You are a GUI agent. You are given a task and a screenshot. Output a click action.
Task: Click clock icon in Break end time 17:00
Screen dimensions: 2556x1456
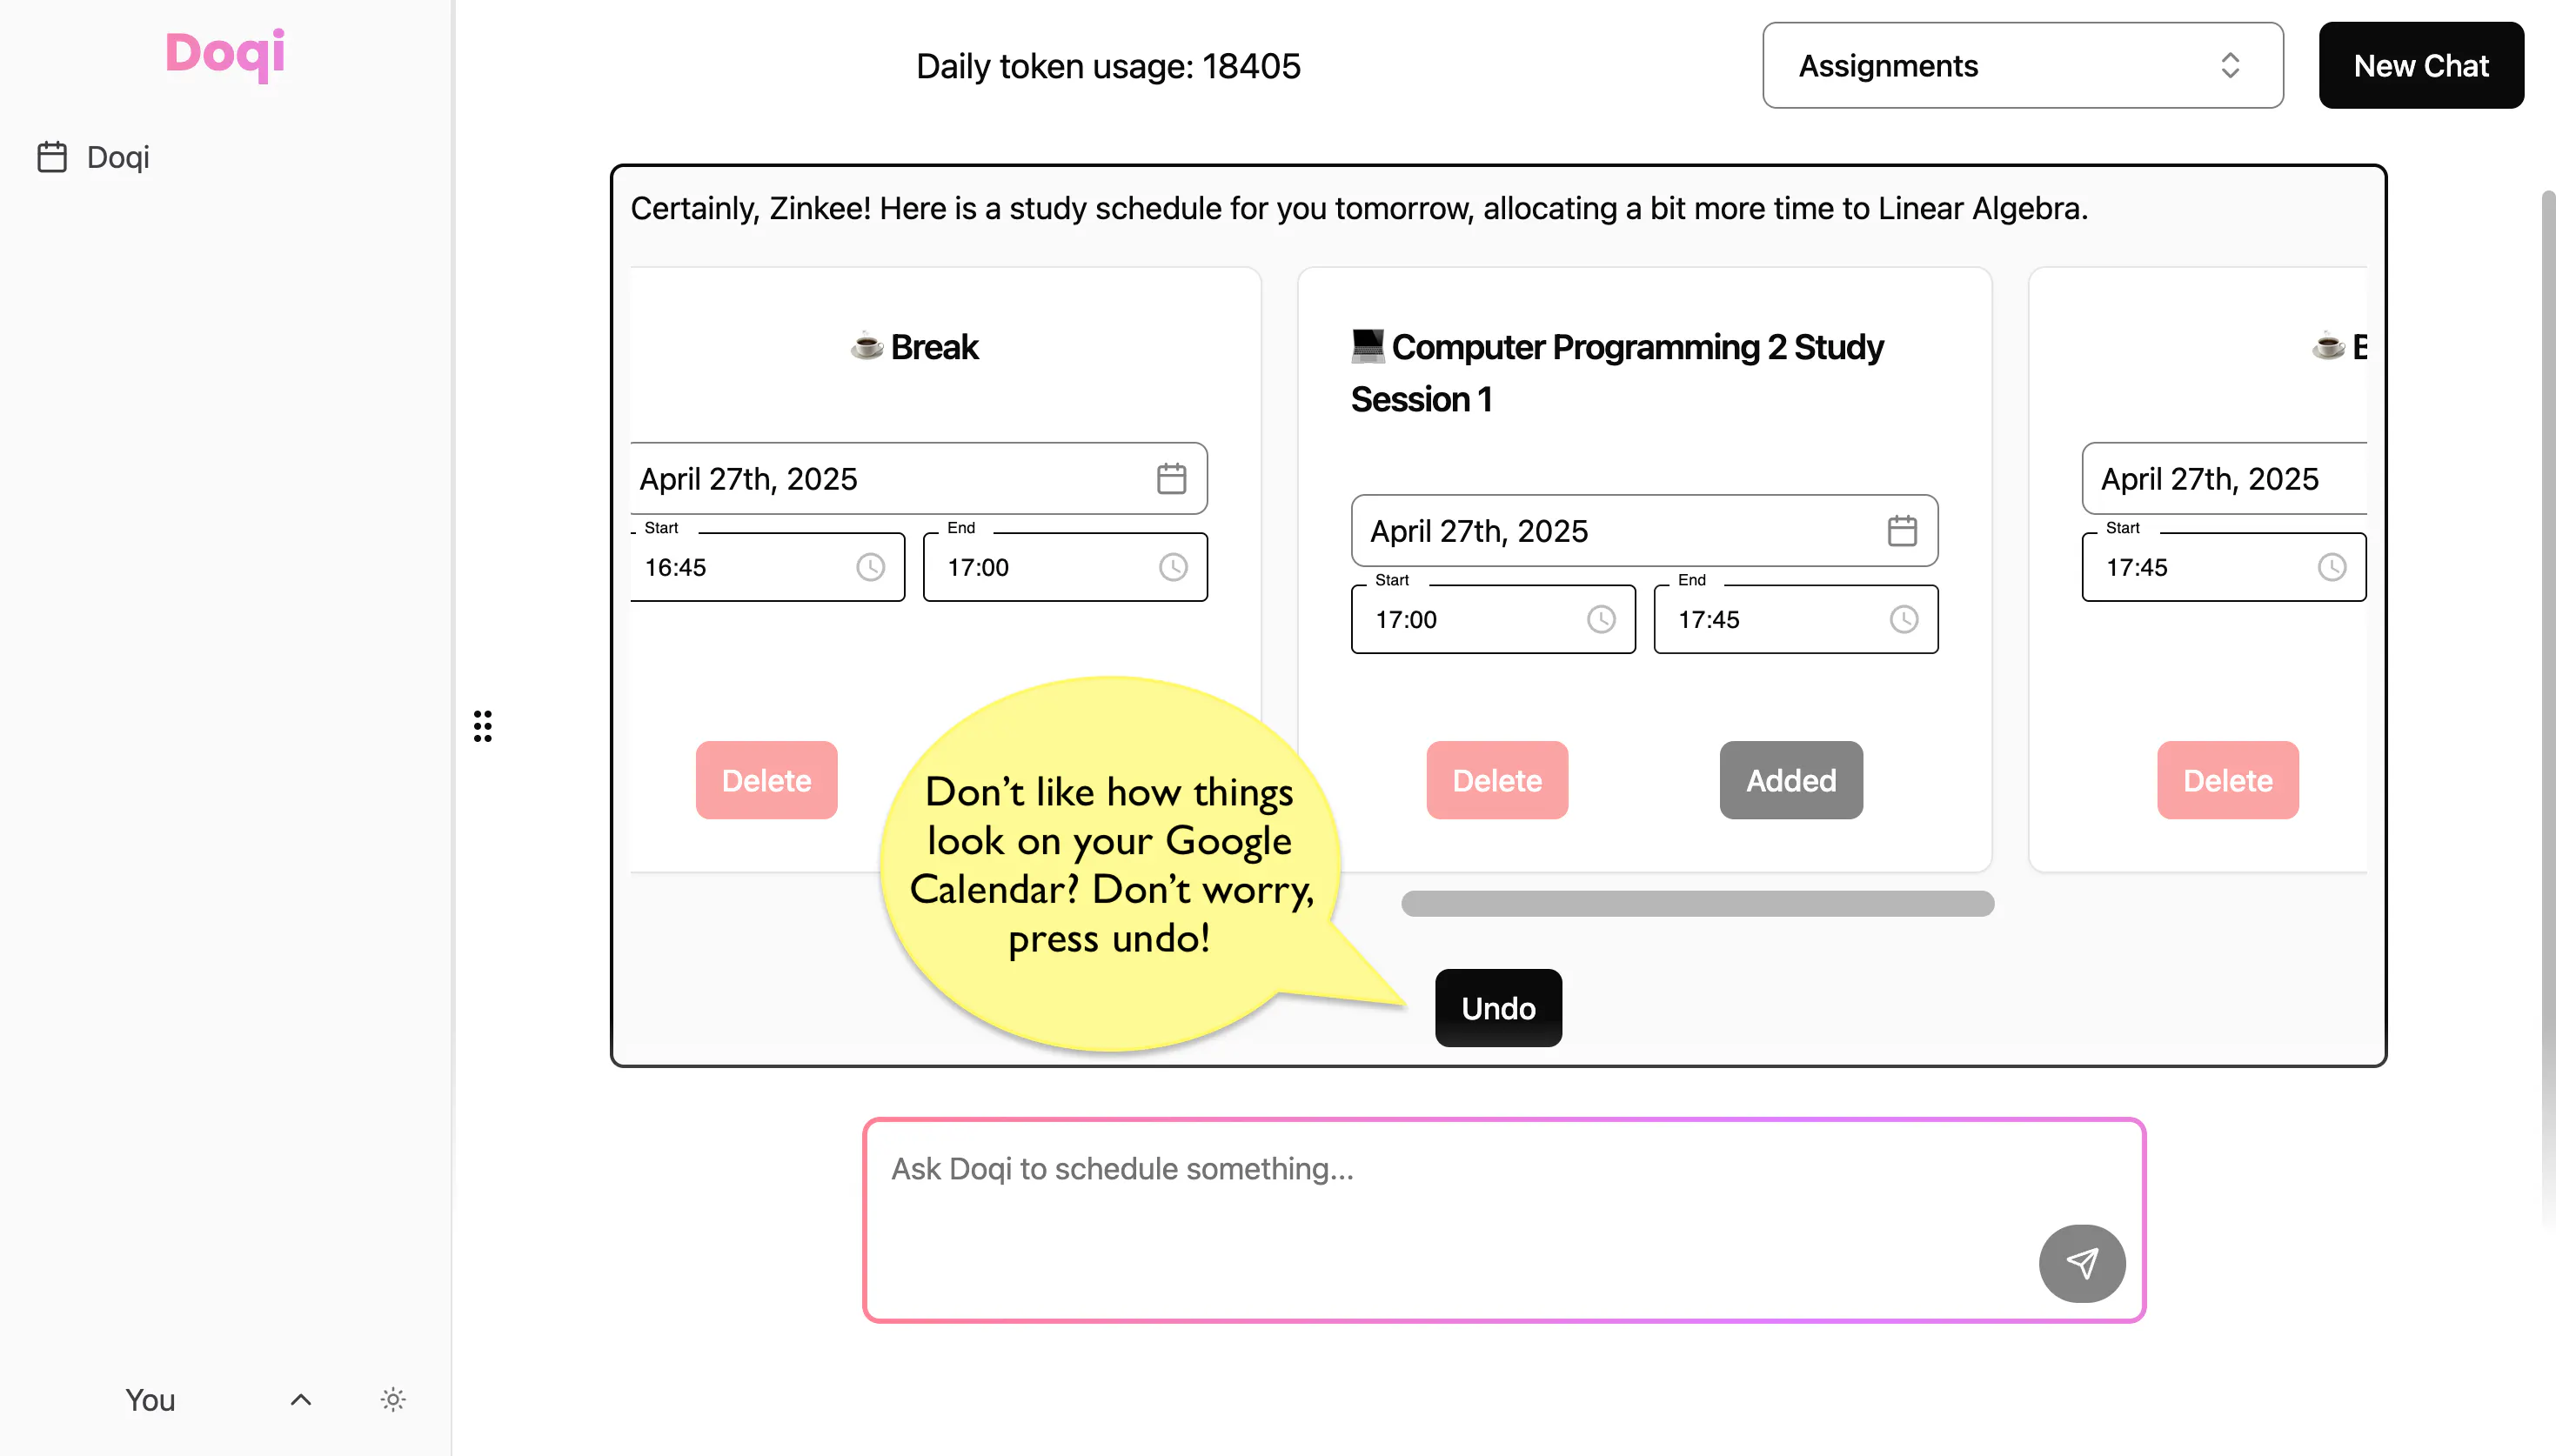coord(1173,567)
